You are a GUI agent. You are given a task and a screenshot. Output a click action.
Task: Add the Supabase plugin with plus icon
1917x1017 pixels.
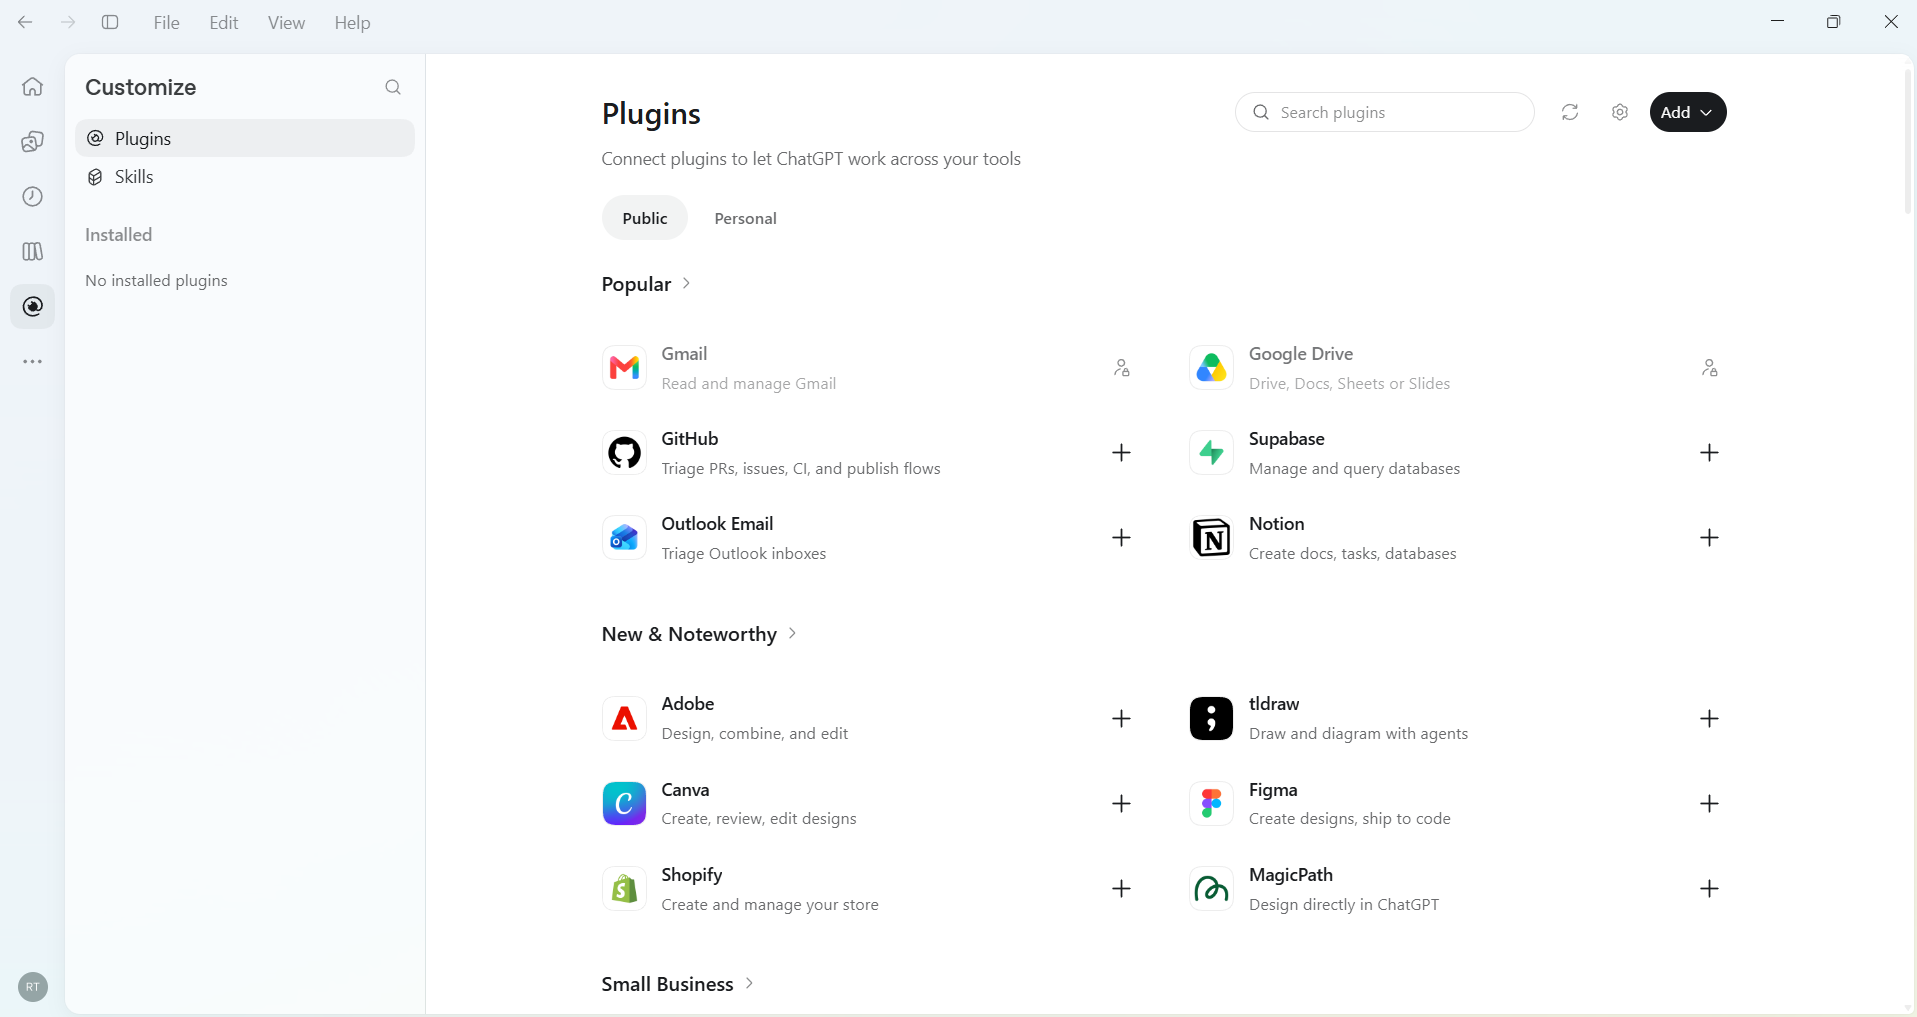(x=1710, y=453)
